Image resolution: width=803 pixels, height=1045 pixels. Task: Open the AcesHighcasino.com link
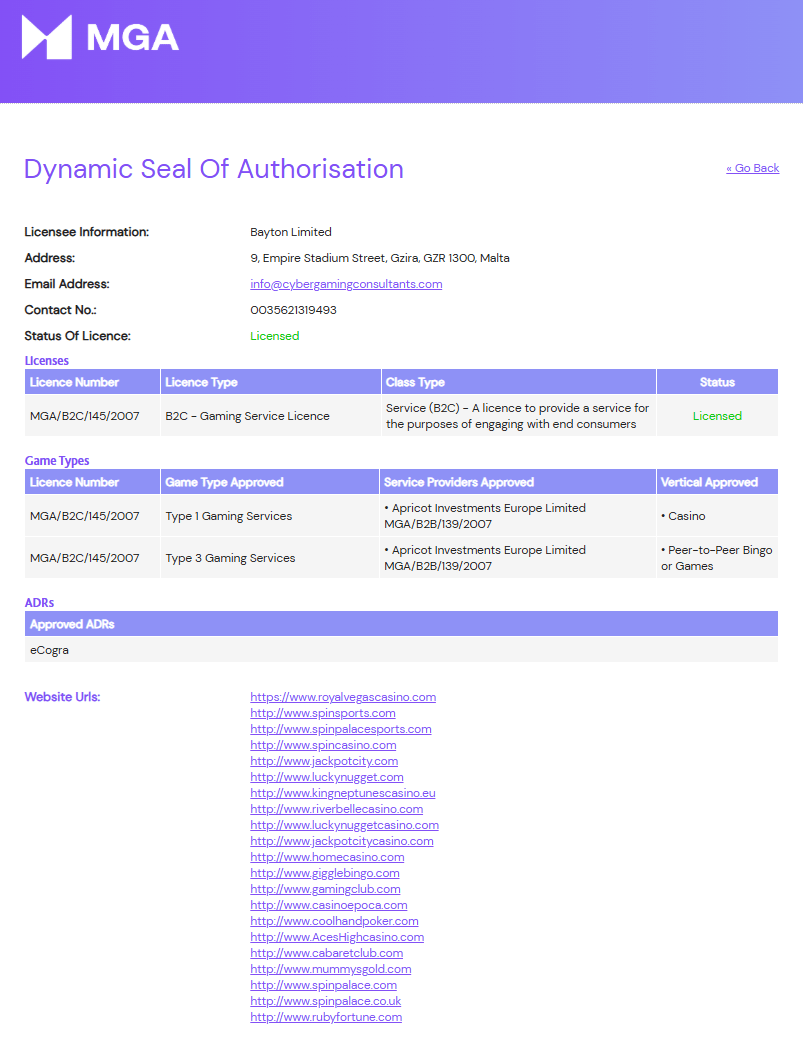337,937
